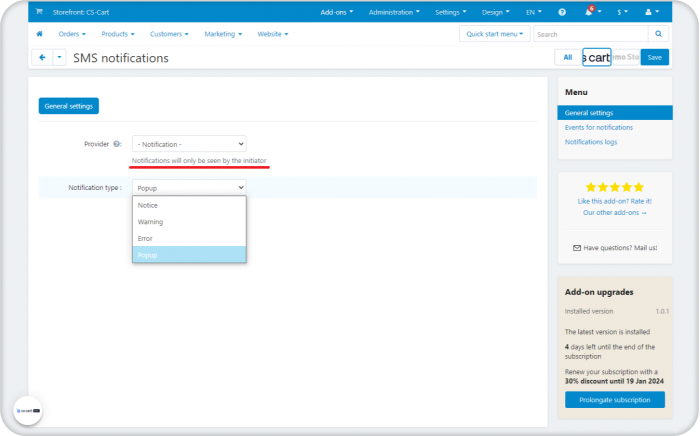Click the Provider help tooltip icon

(117, 144)
